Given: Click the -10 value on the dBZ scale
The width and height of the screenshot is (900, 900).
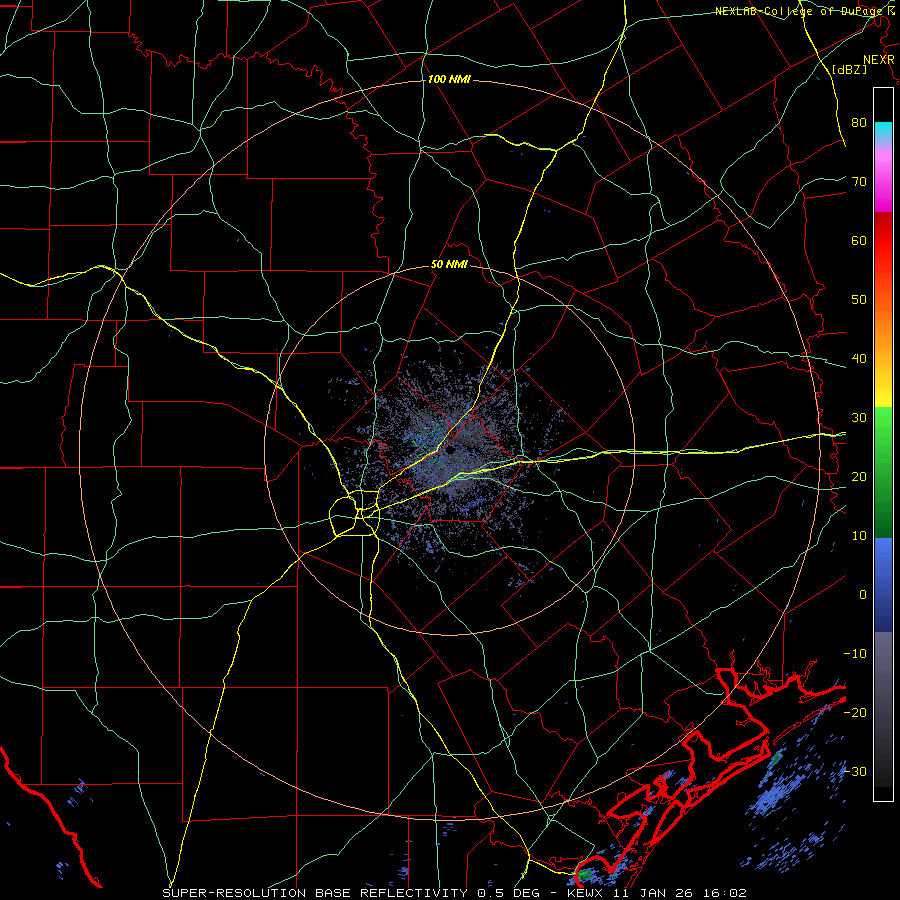Looking at the screenshot, I should 855,653.
